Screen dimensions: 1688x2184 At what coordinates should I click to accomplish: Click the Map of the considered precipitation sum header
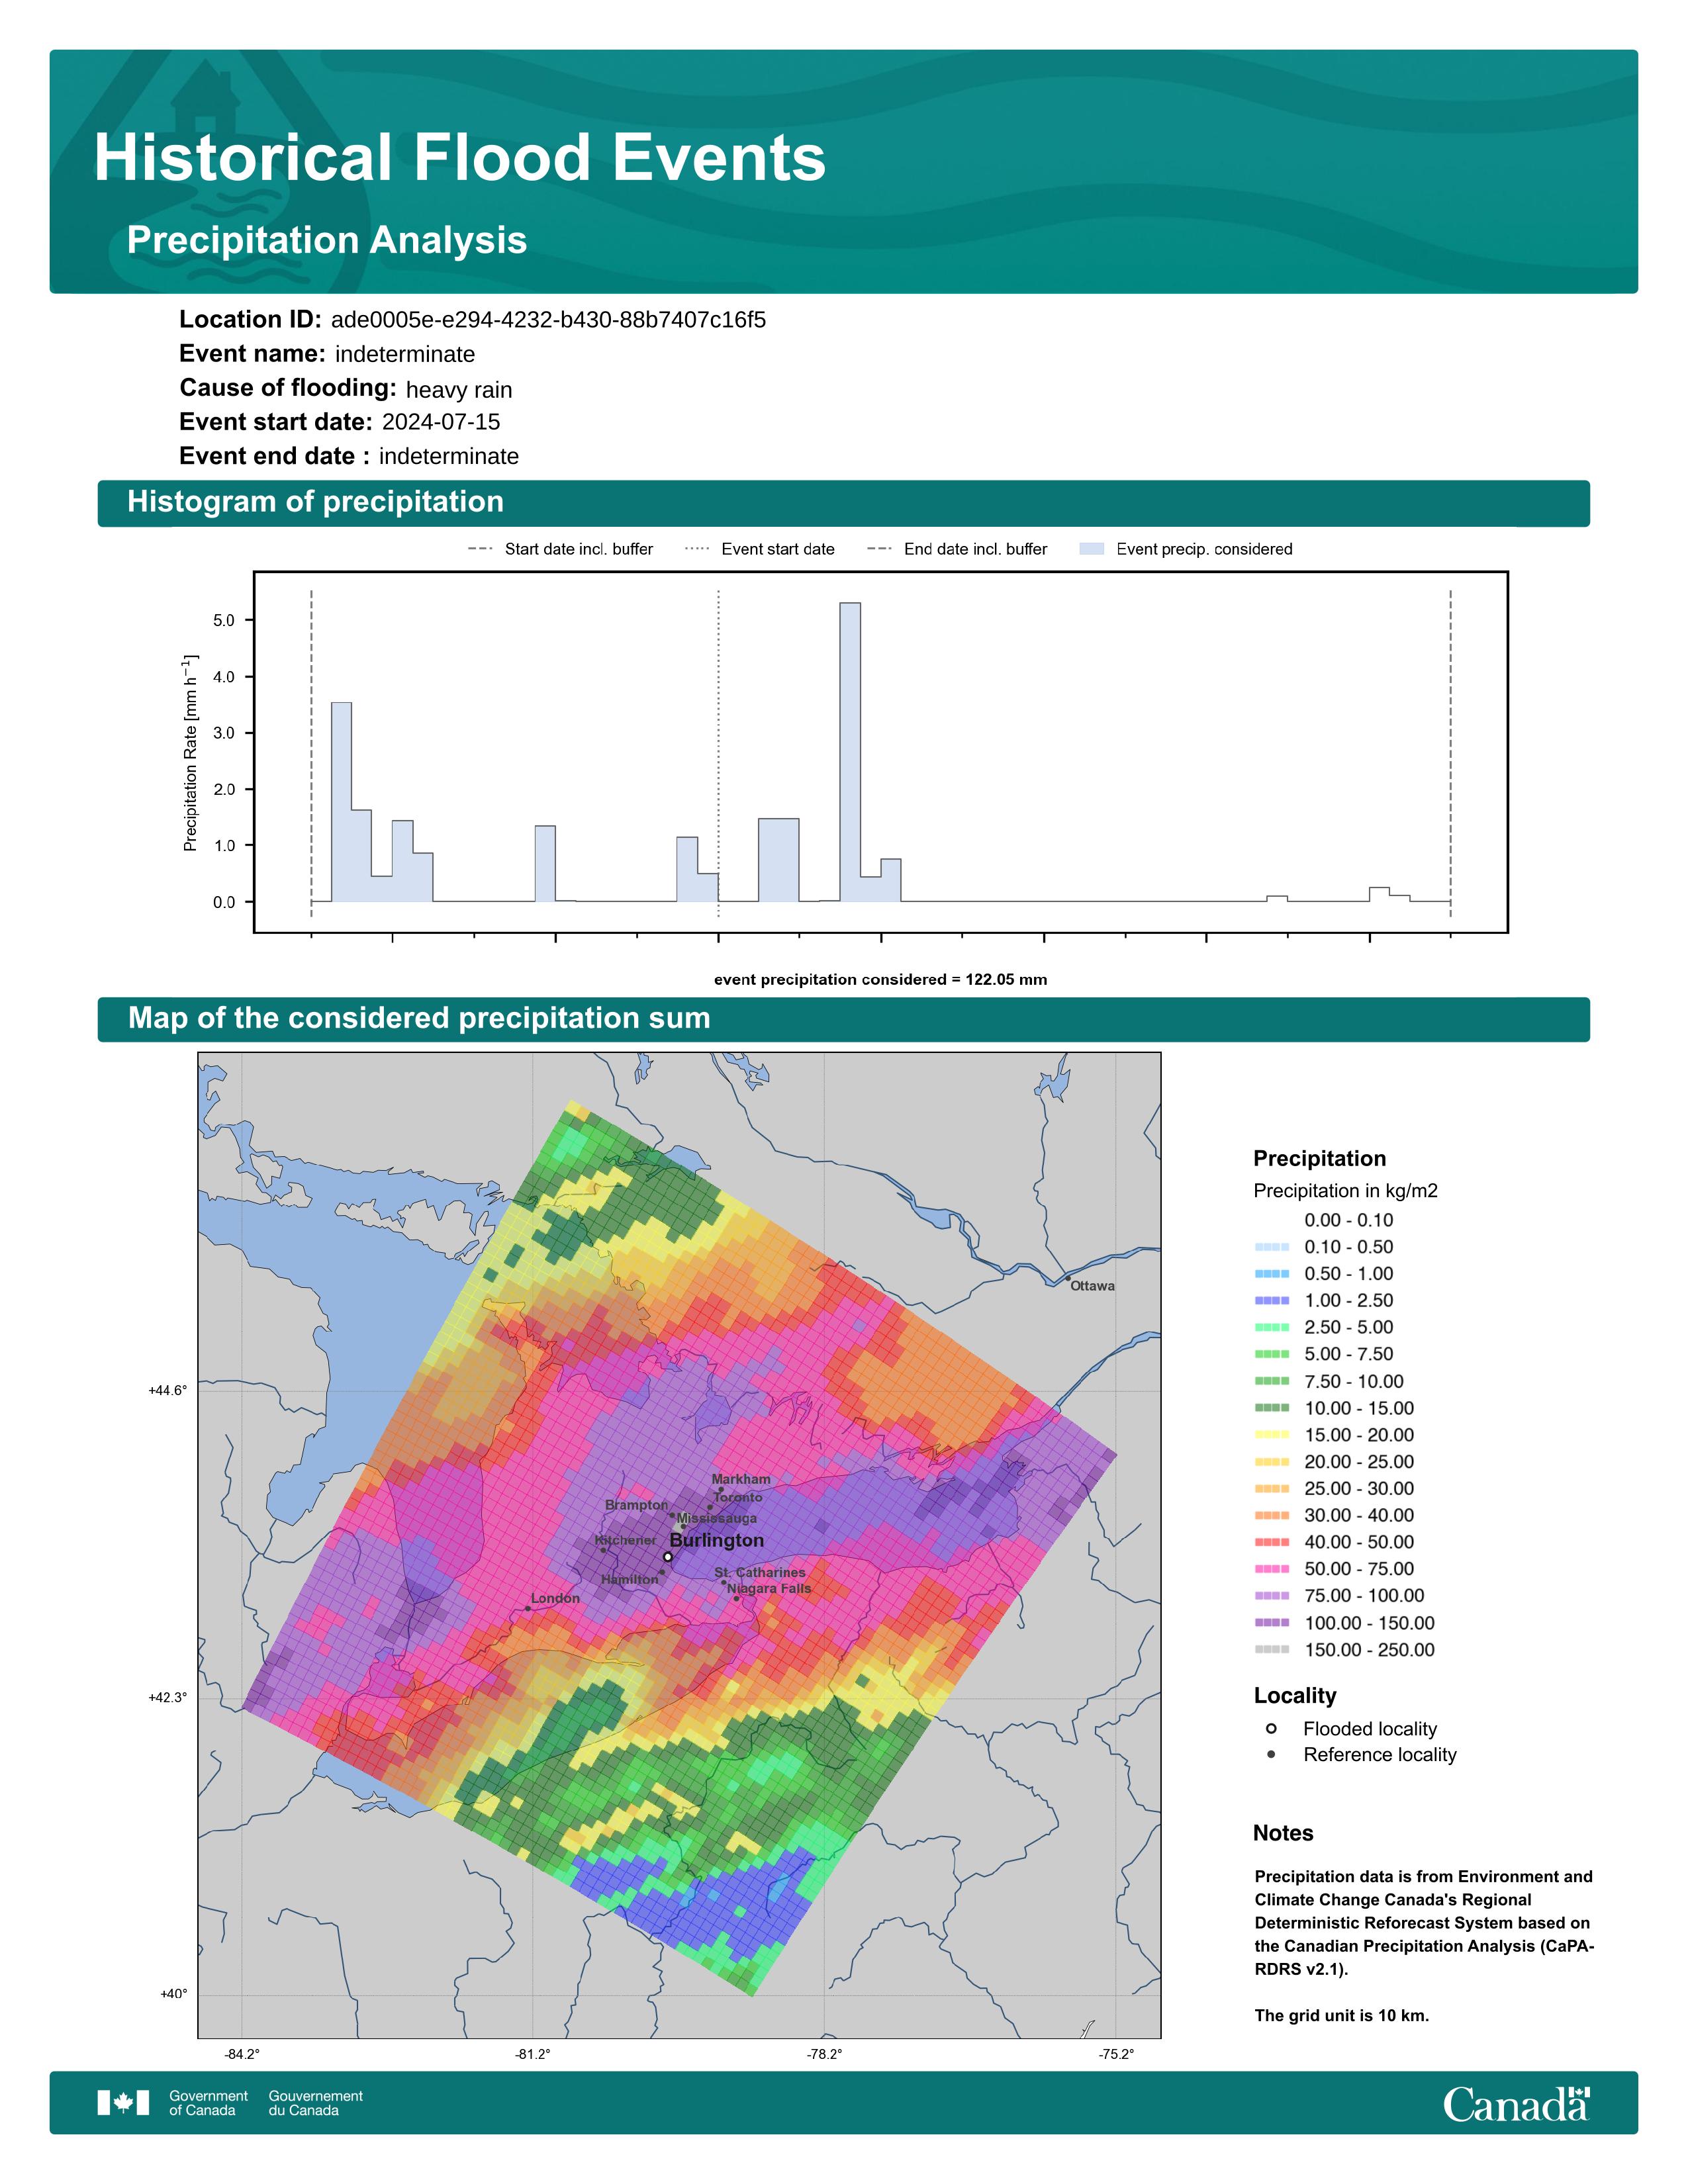click(x=419, y=1018)
